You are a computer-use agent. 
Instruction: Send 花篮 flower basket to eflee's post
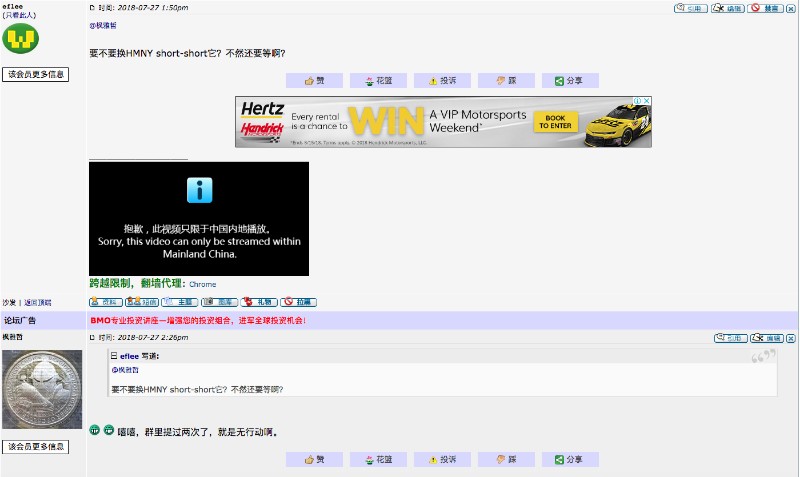pos(378,81)
